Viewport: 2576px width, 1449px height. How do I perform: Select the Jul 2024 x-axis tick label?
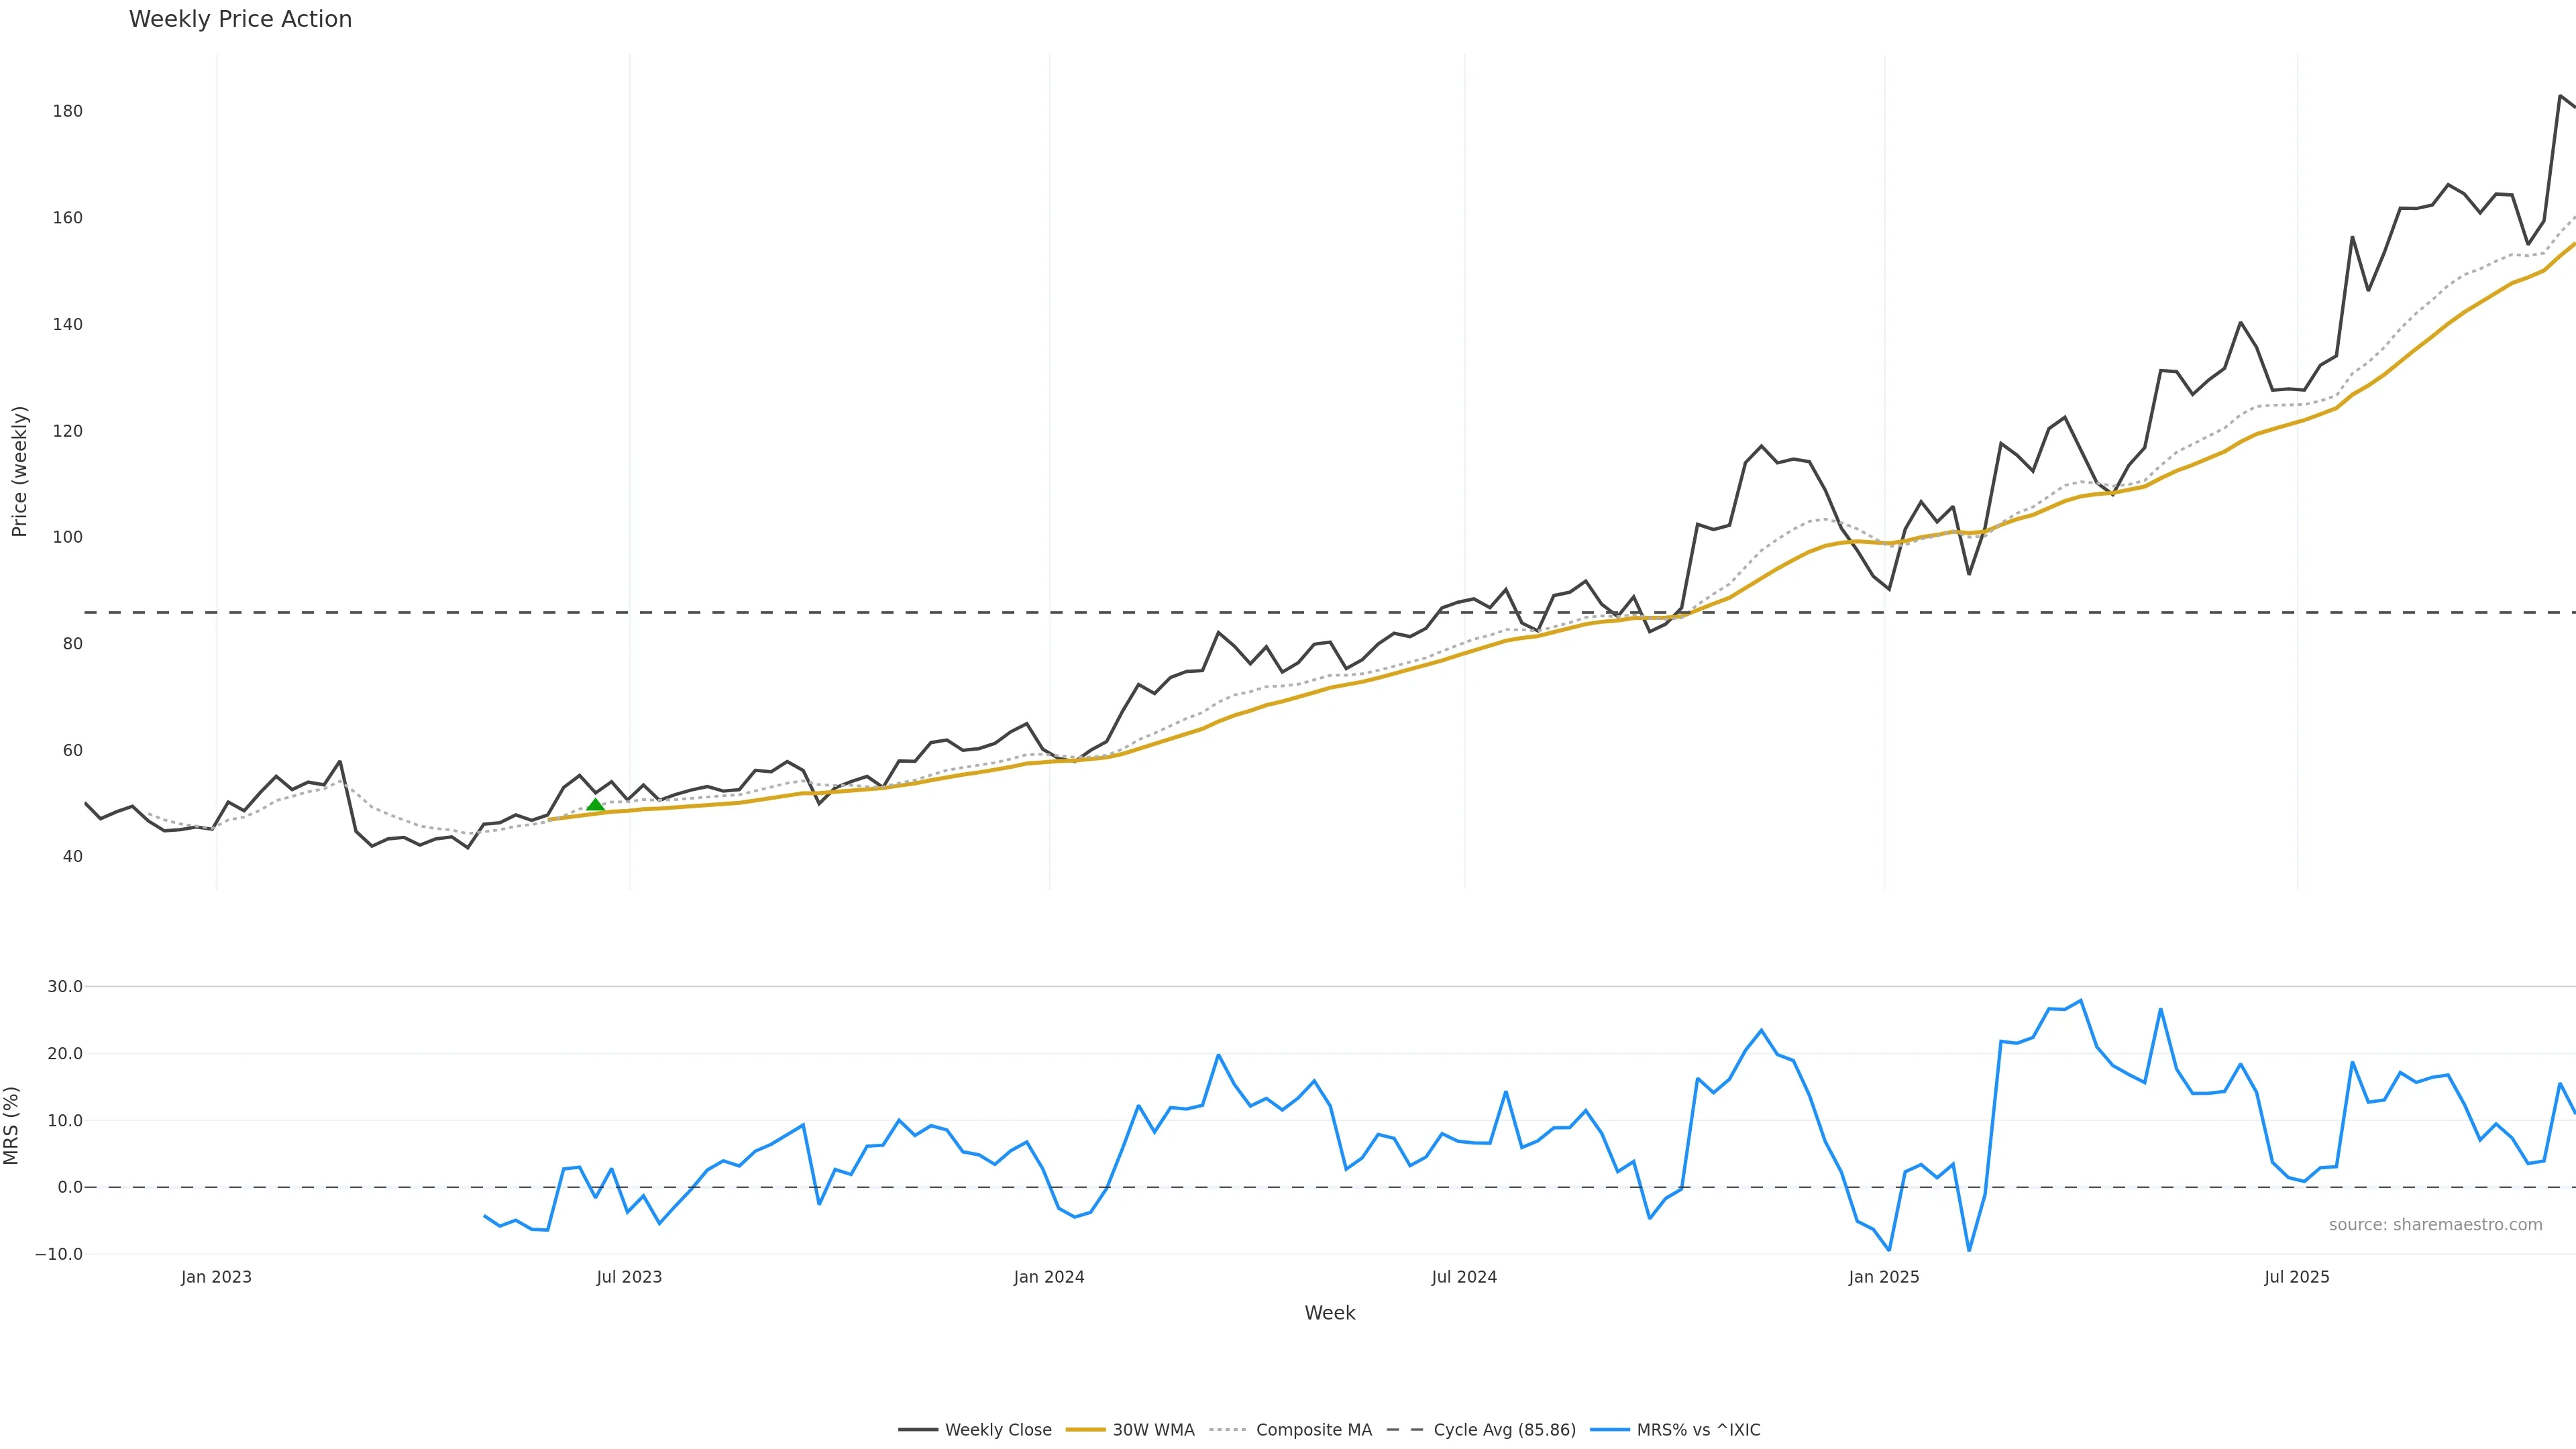(x=1464, y=1277)
